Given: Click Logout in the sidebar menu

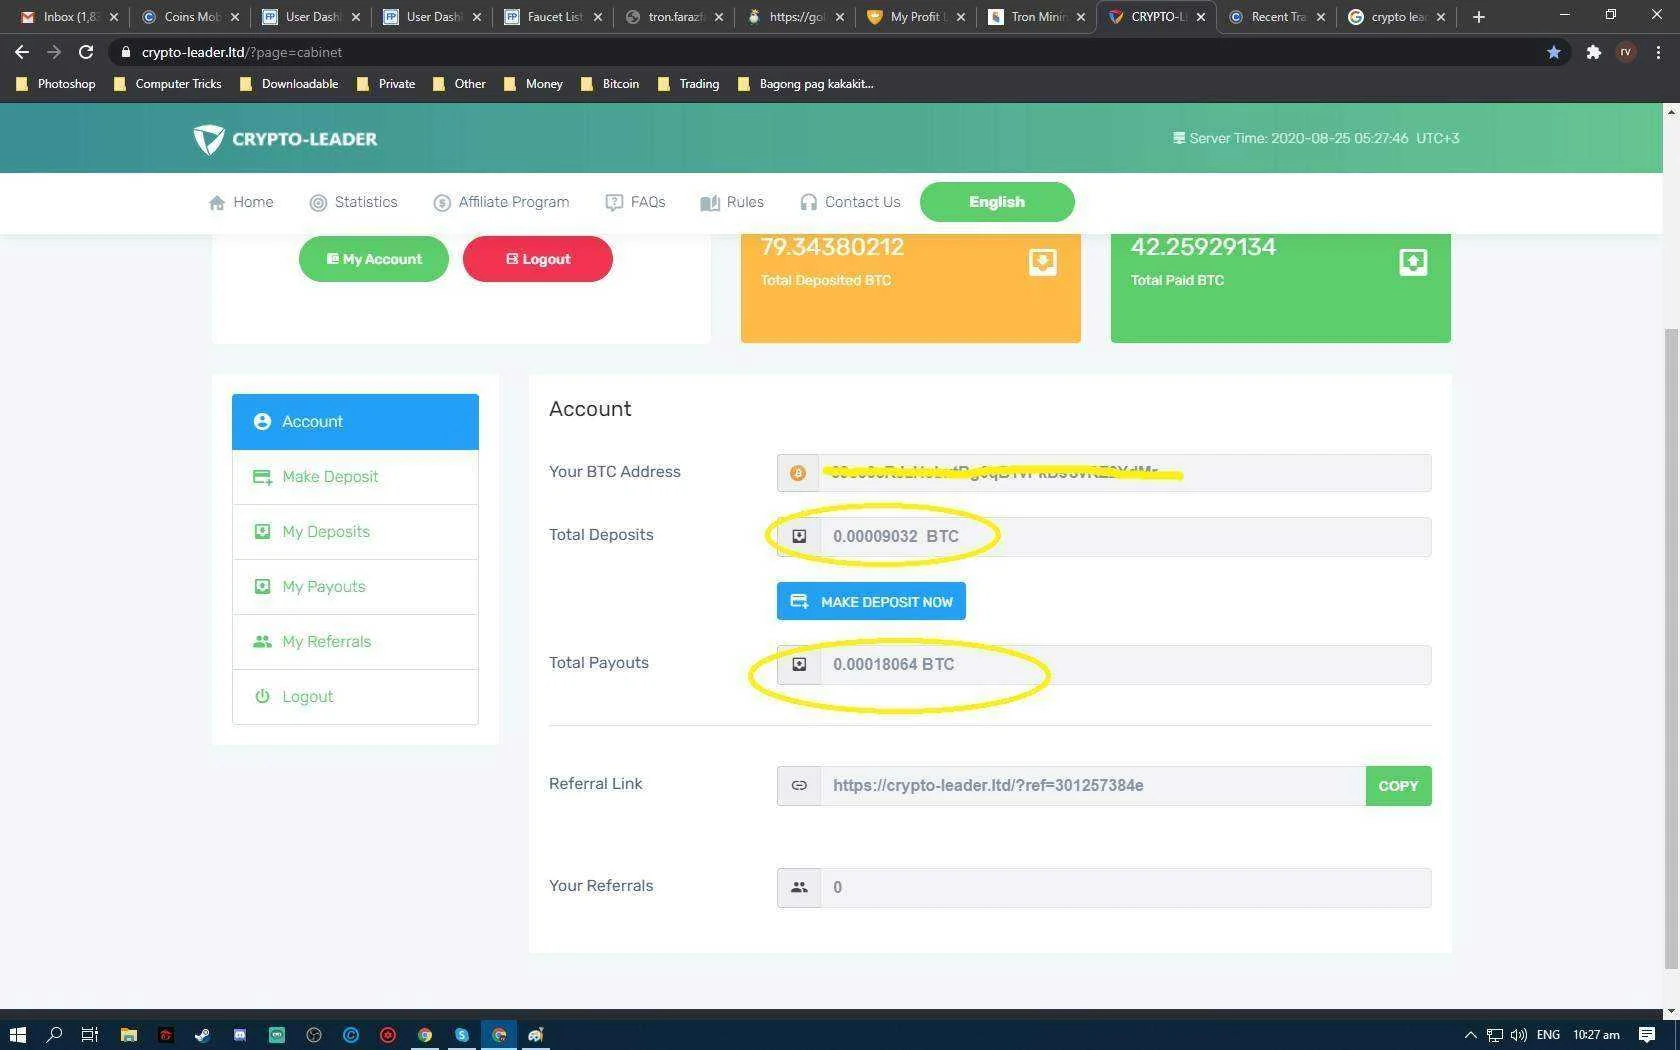Looking at the screenshot, I should point(355,697).
